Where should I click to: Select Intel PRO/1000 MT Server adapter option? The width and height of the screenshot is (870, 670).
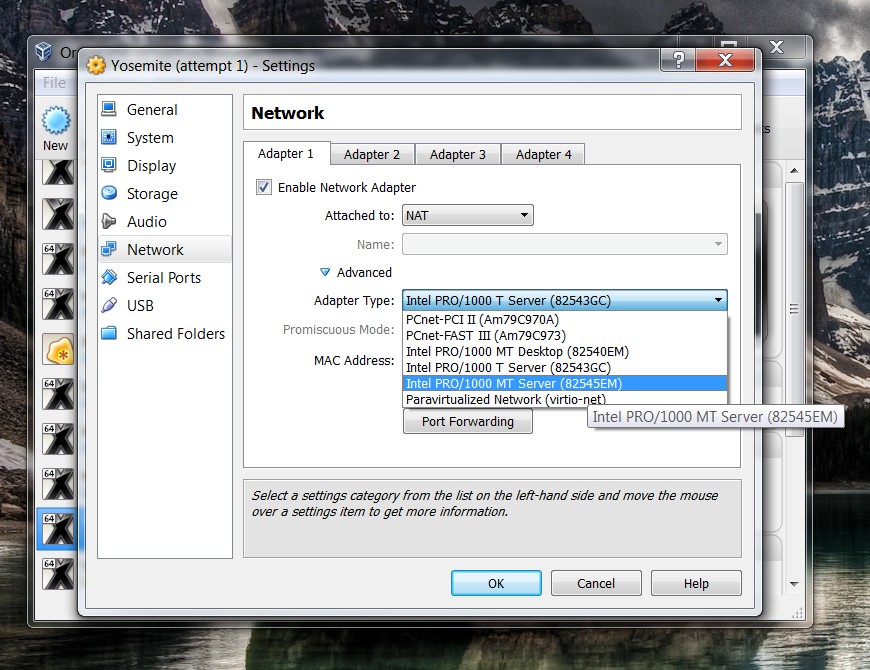(511, 383)
